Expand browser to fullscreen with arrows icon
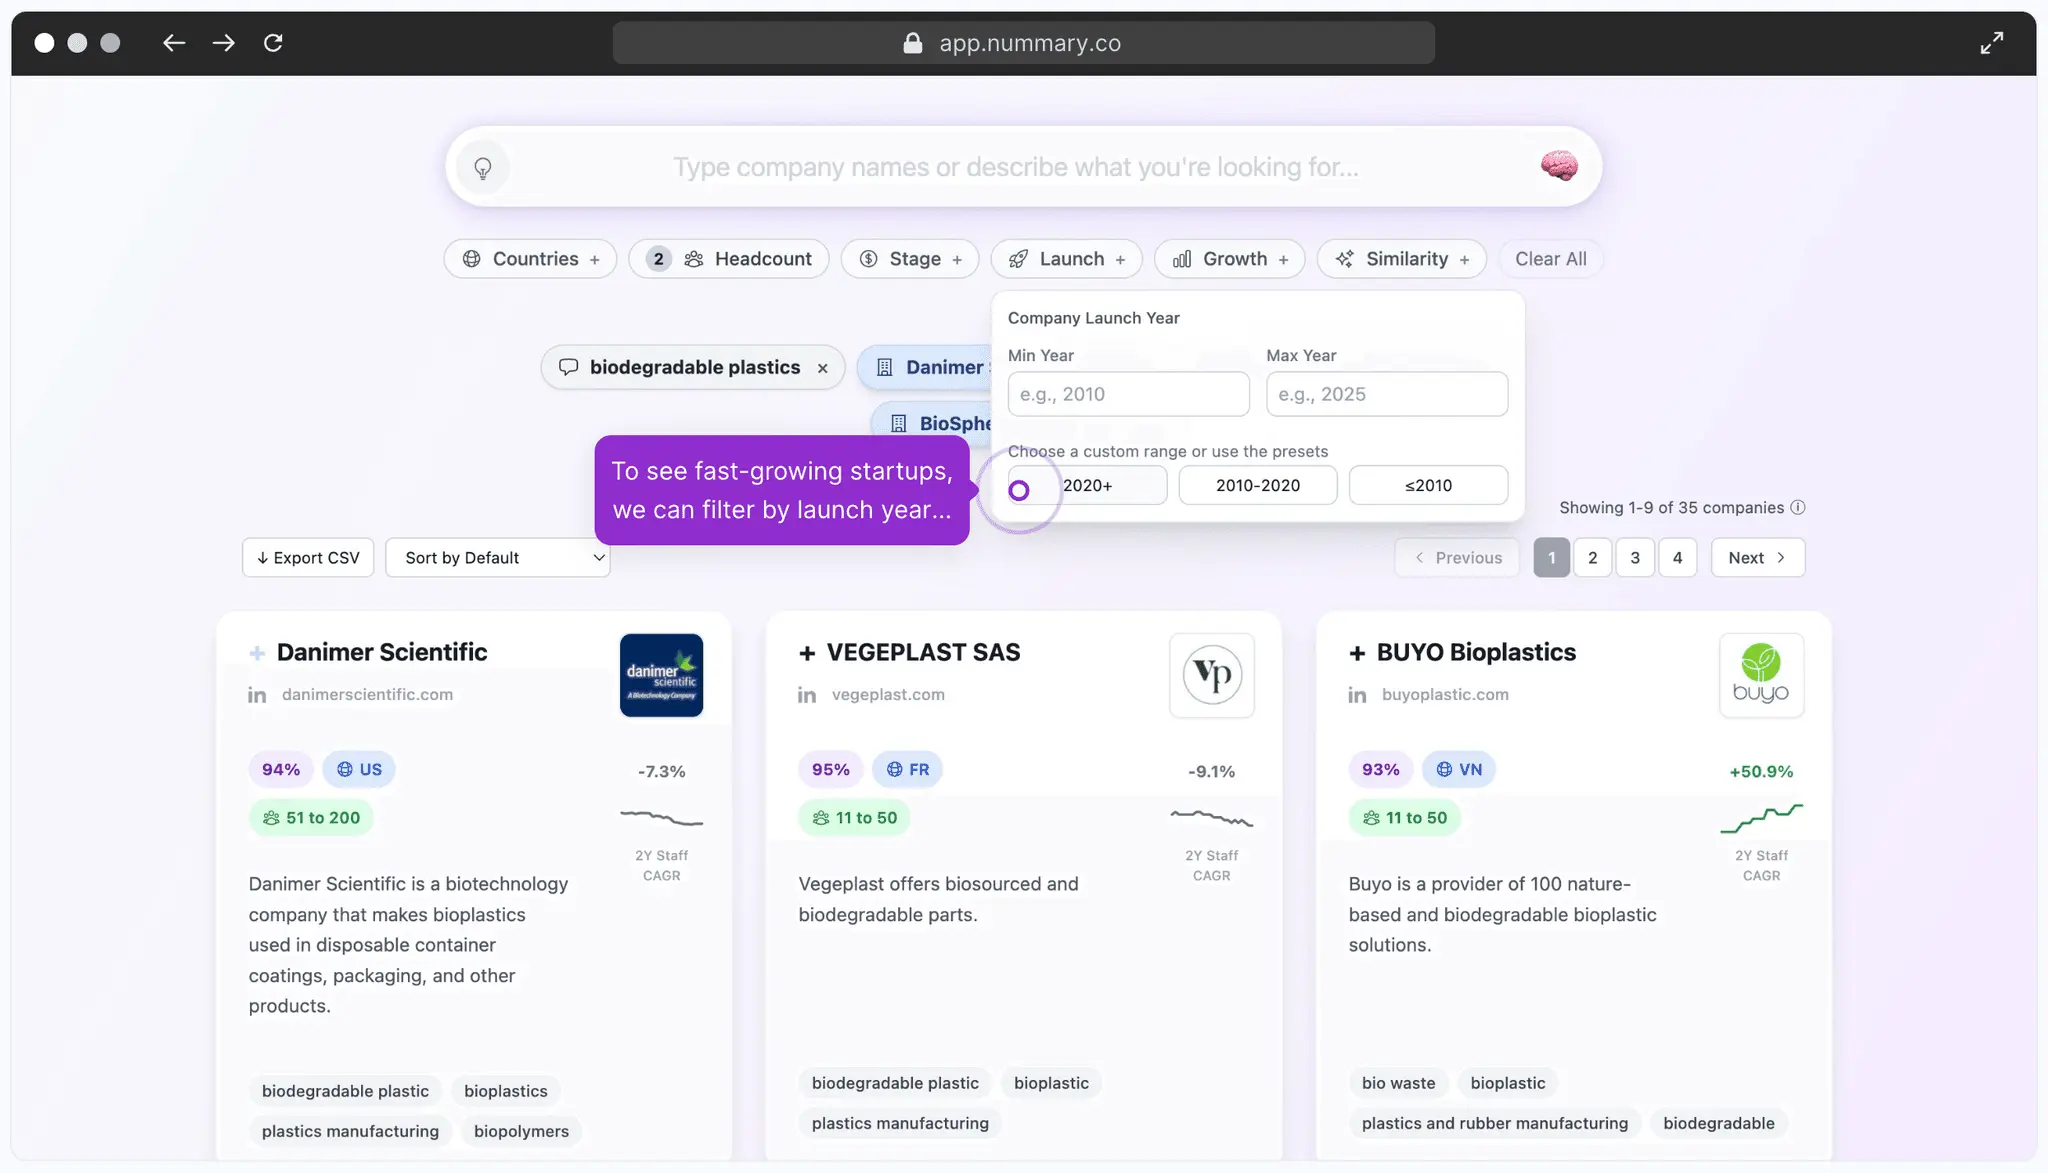 click(x=1992, y=43)
